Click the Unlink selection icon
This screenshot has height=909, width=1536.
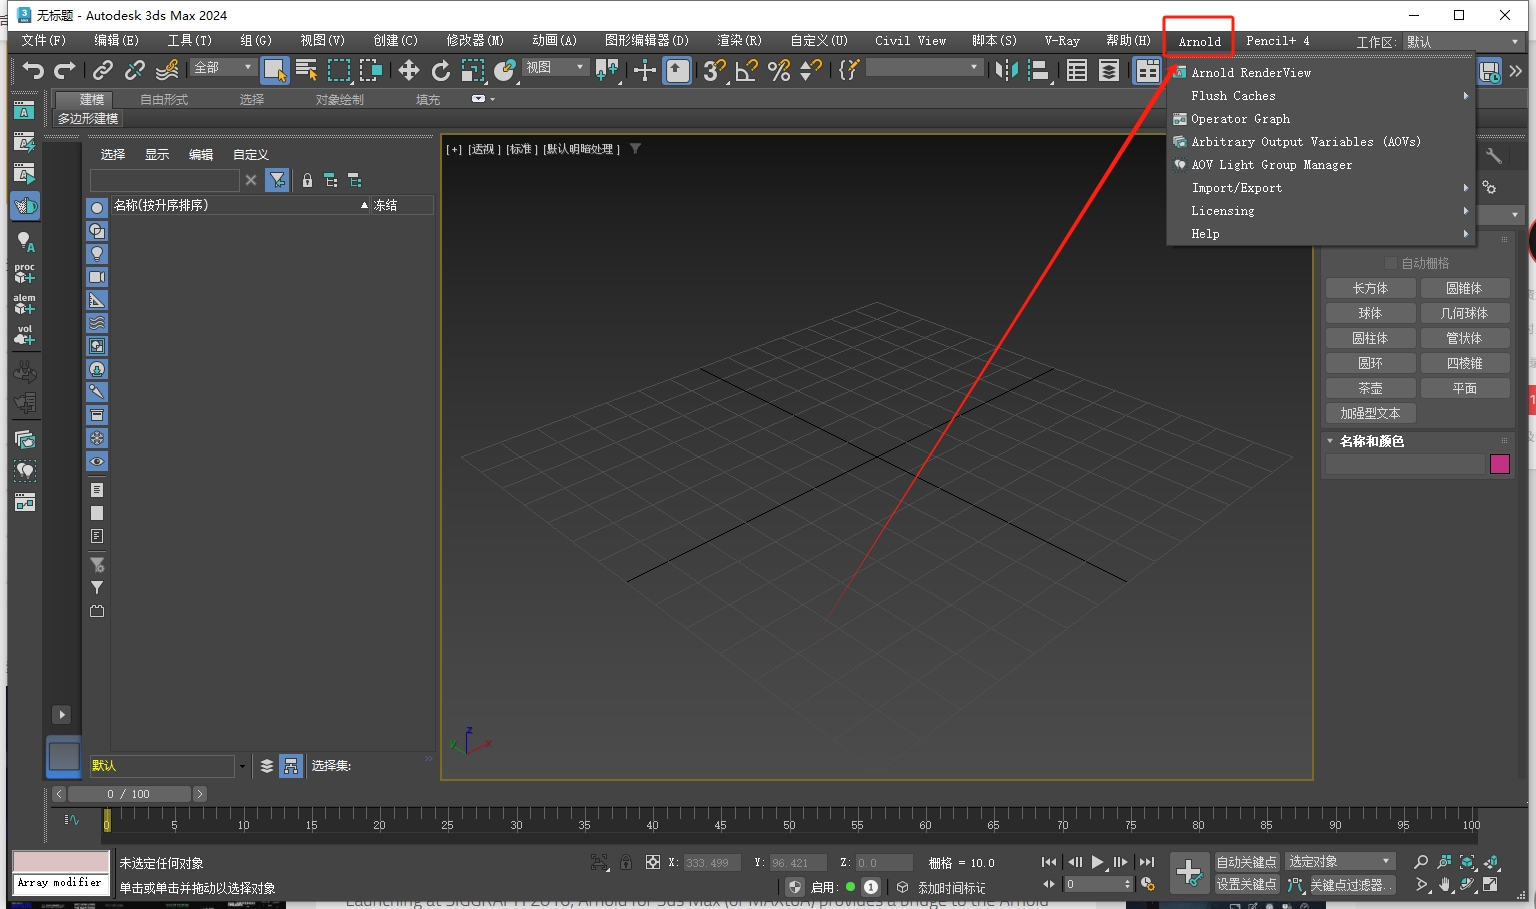pyautogui.click(x=134, y=70)
